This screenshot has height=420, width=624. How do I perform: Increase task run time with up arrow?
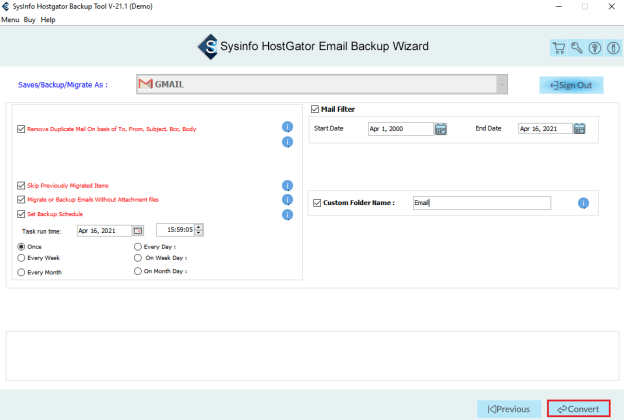tap(199, 227)
